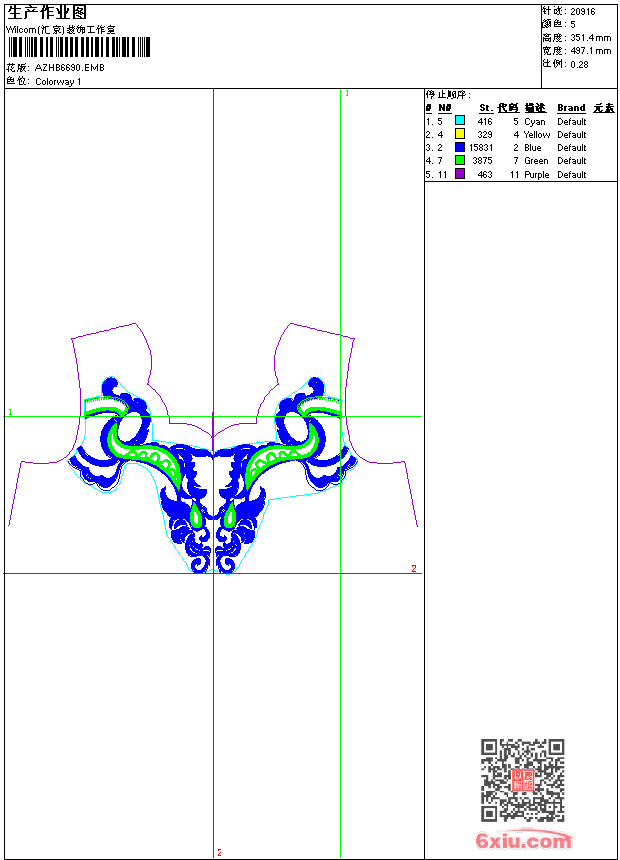Click the Green color swatch in stop sequence
The image size is (620, 860).
[460, 160]
